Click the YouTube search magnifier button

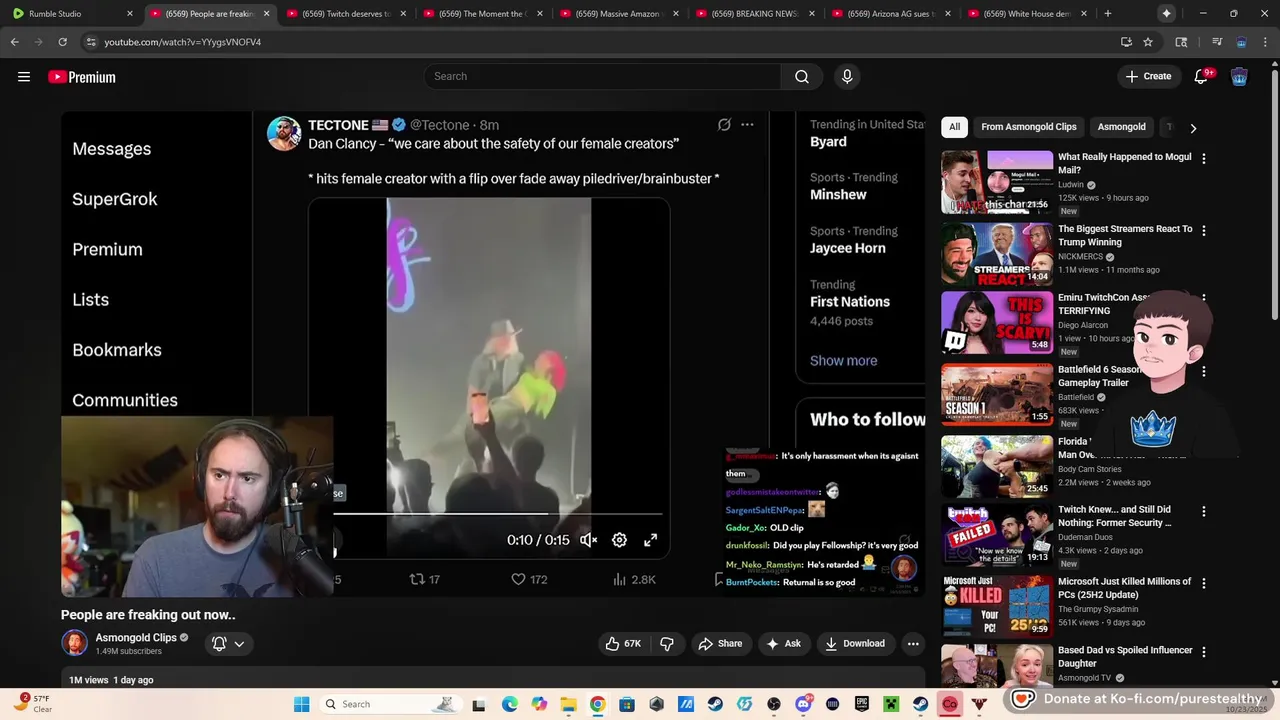(x=802, y=77)
